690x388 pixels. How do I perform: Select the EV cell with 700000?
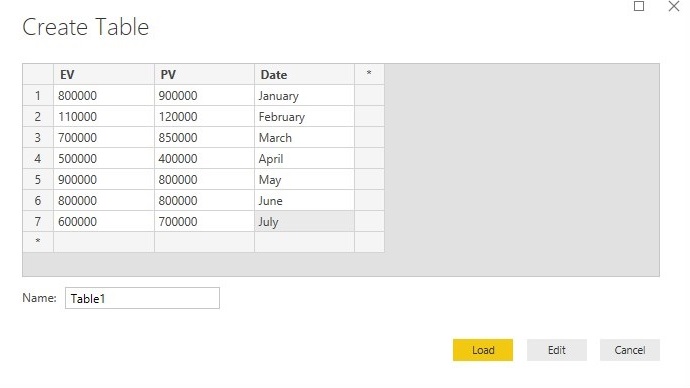point(104,138)
